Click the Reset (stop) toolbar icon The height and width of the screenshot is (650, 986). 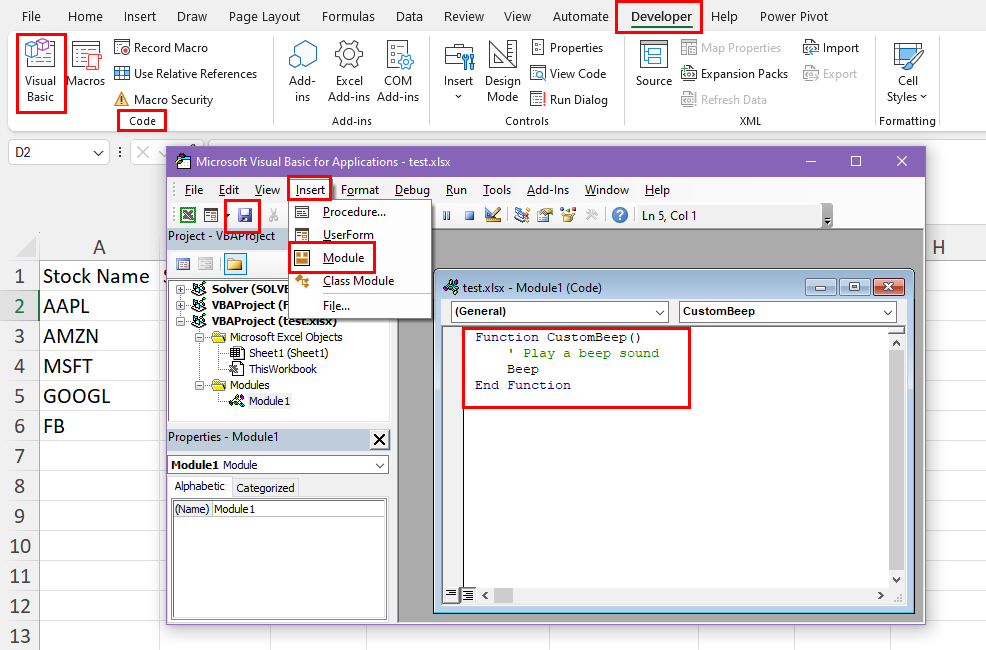(469, 216)
